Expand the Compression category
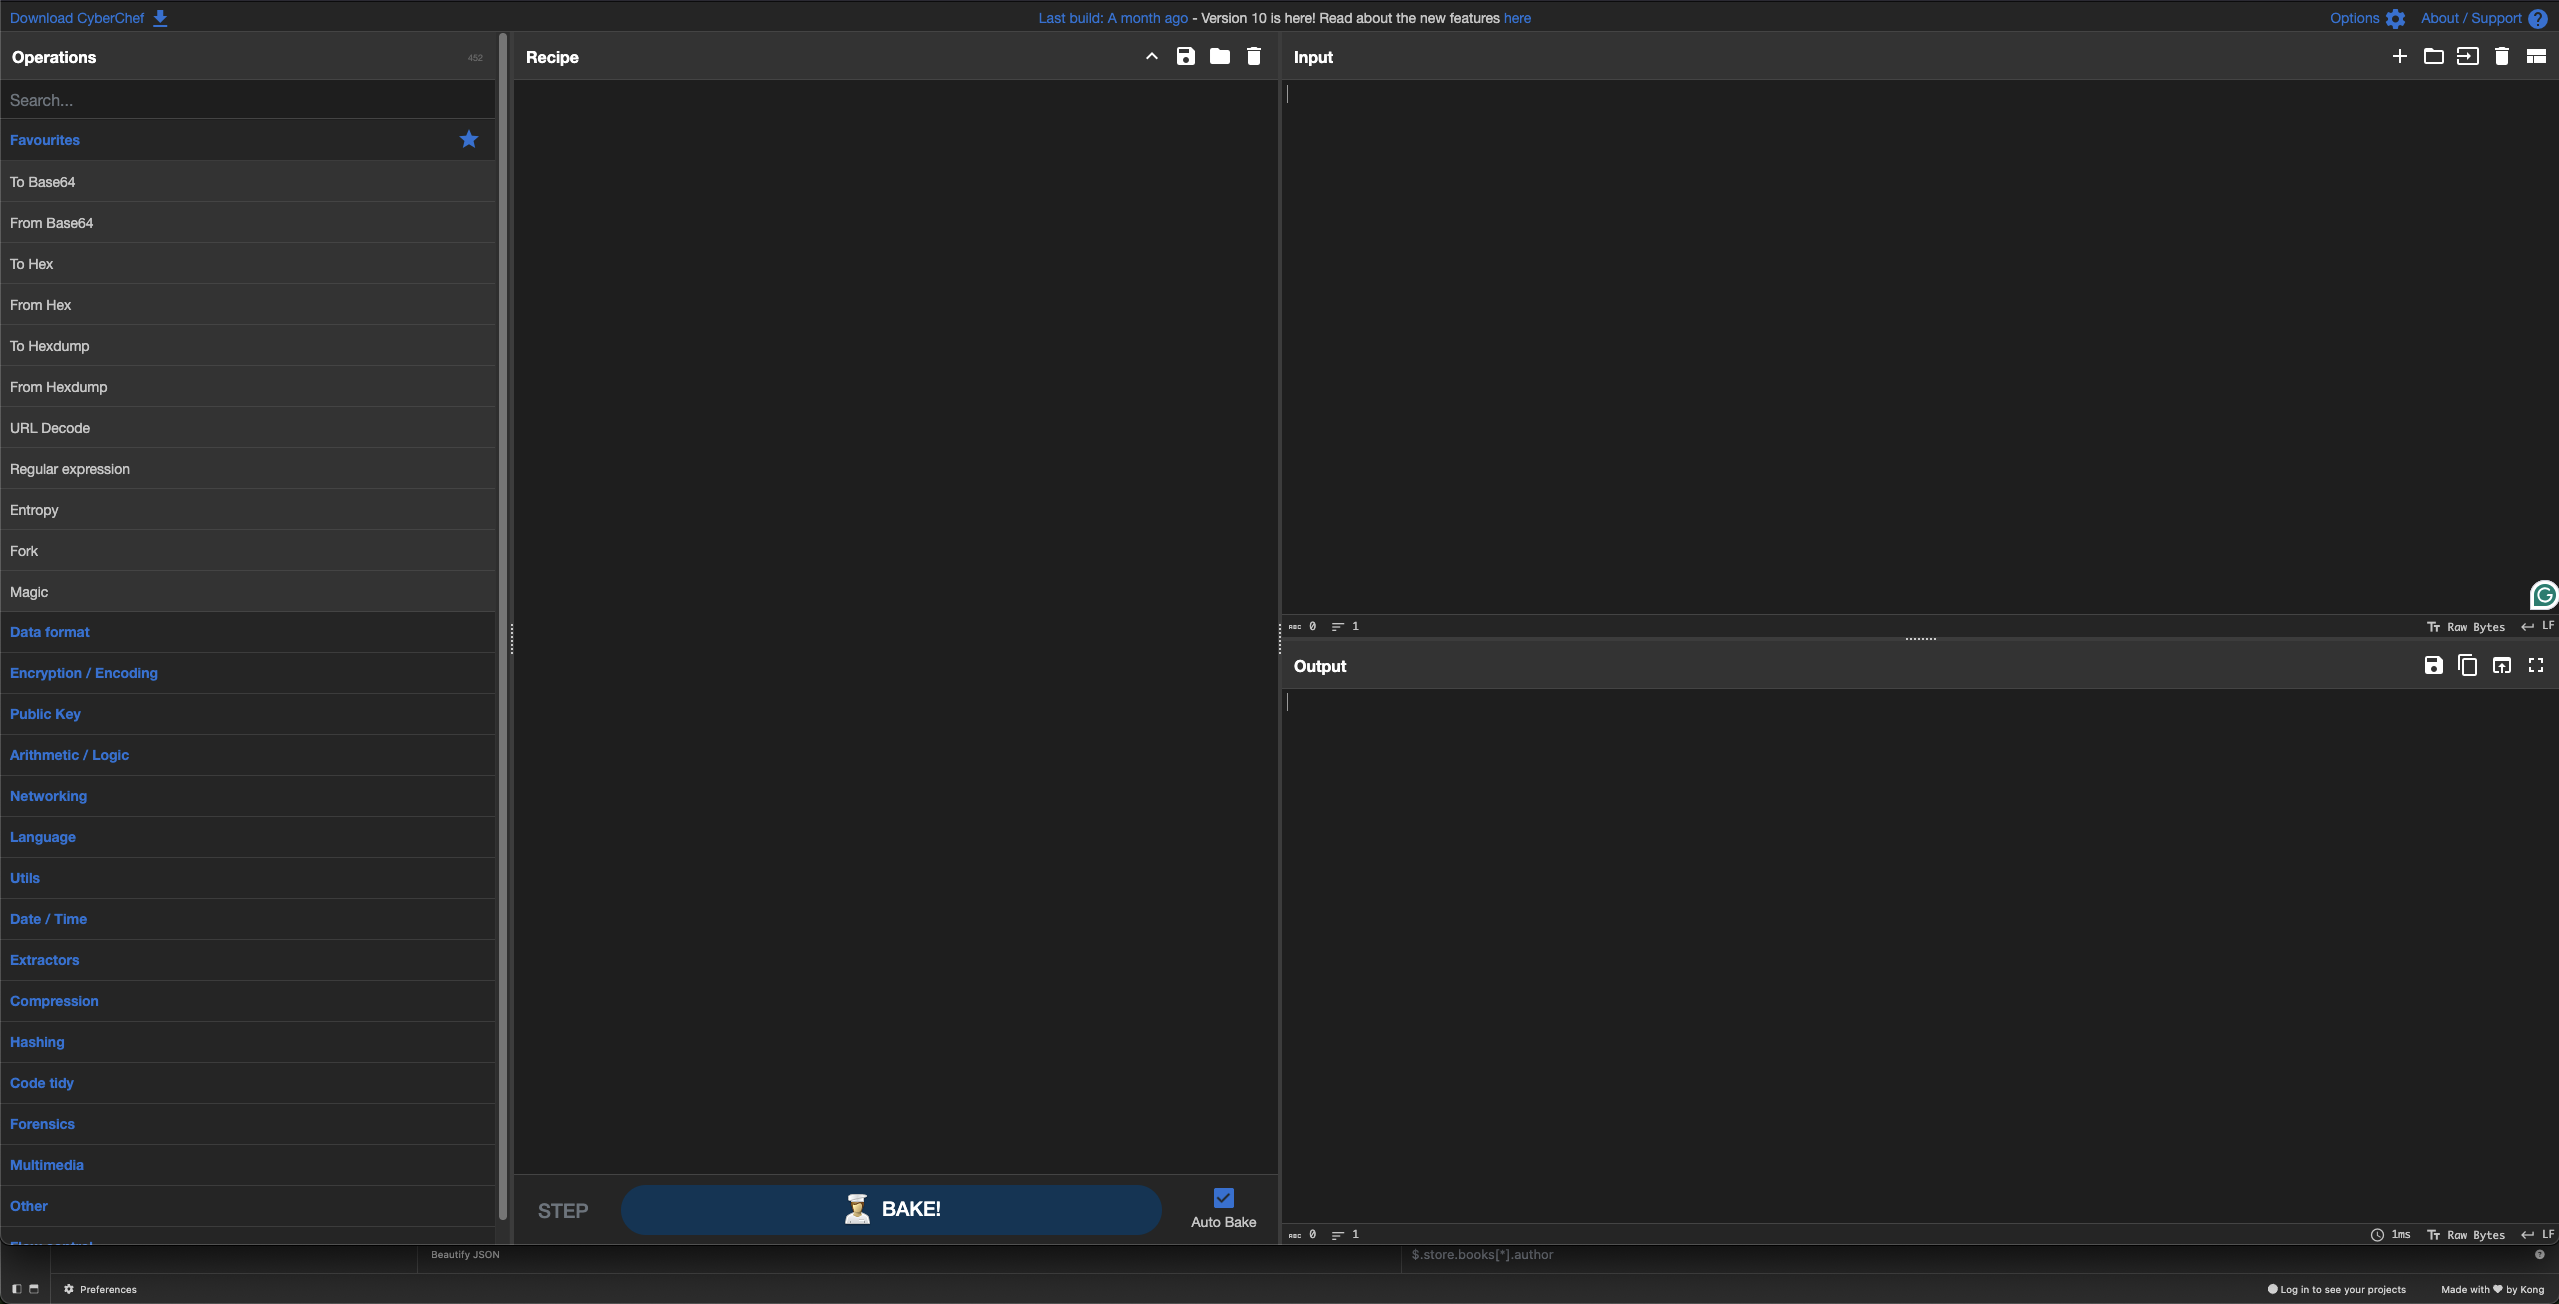Screen dimensions: 2559x1304 click(x=248, y=1001)
